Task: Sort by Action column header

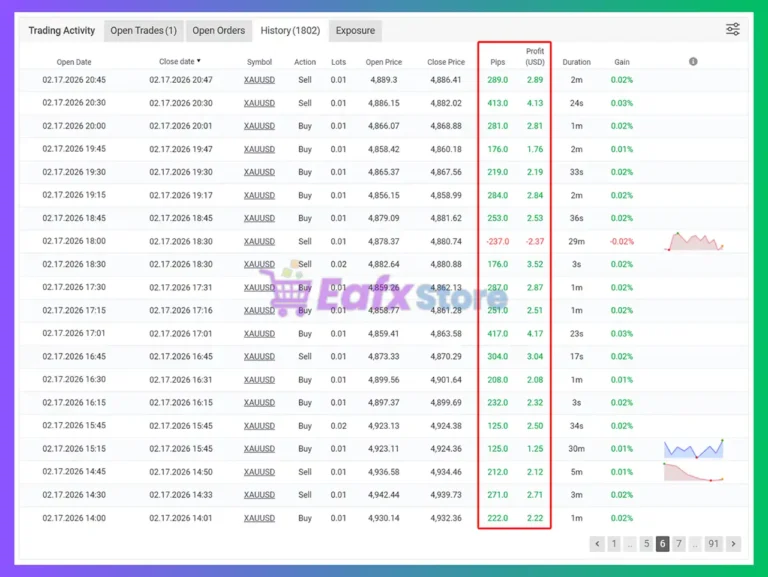Action: click(305, 62)
